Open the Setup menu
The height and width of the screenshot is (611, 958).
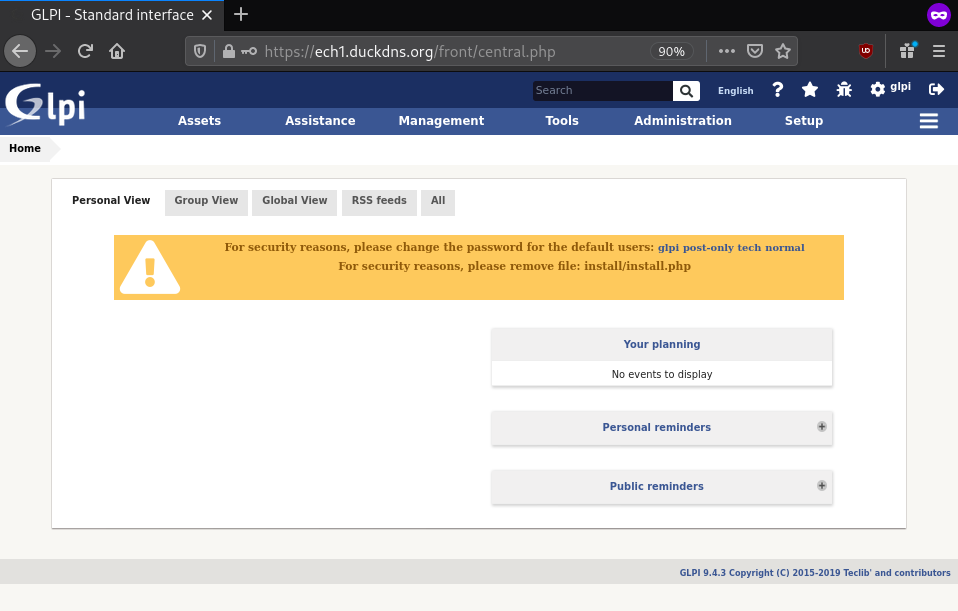pos(803,121)
